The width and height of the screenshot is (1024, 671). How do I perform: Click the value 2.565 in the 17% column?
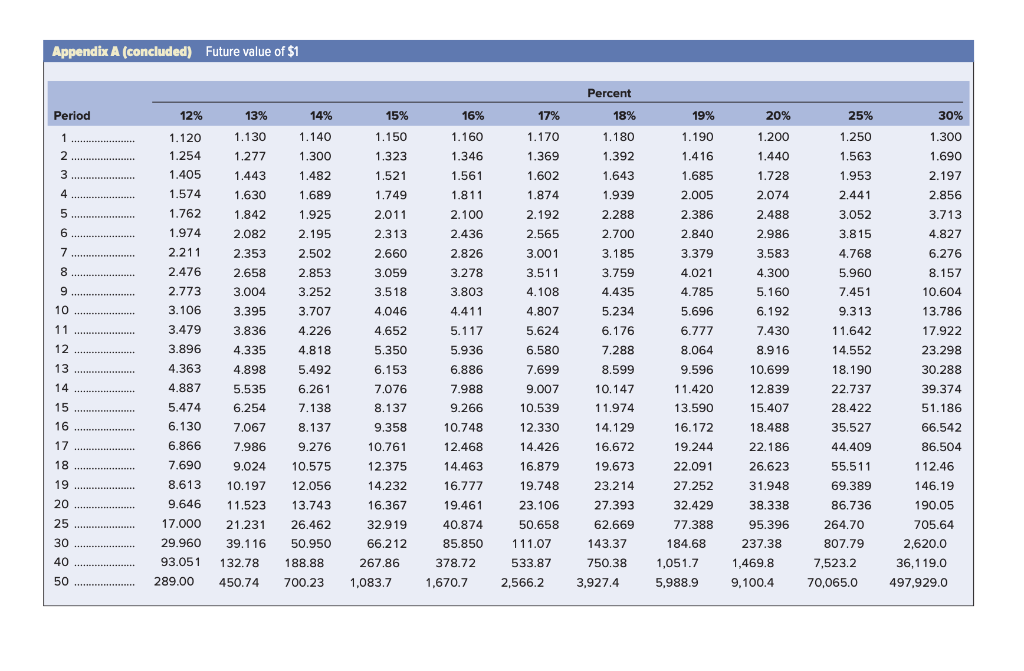pos(543,234)
